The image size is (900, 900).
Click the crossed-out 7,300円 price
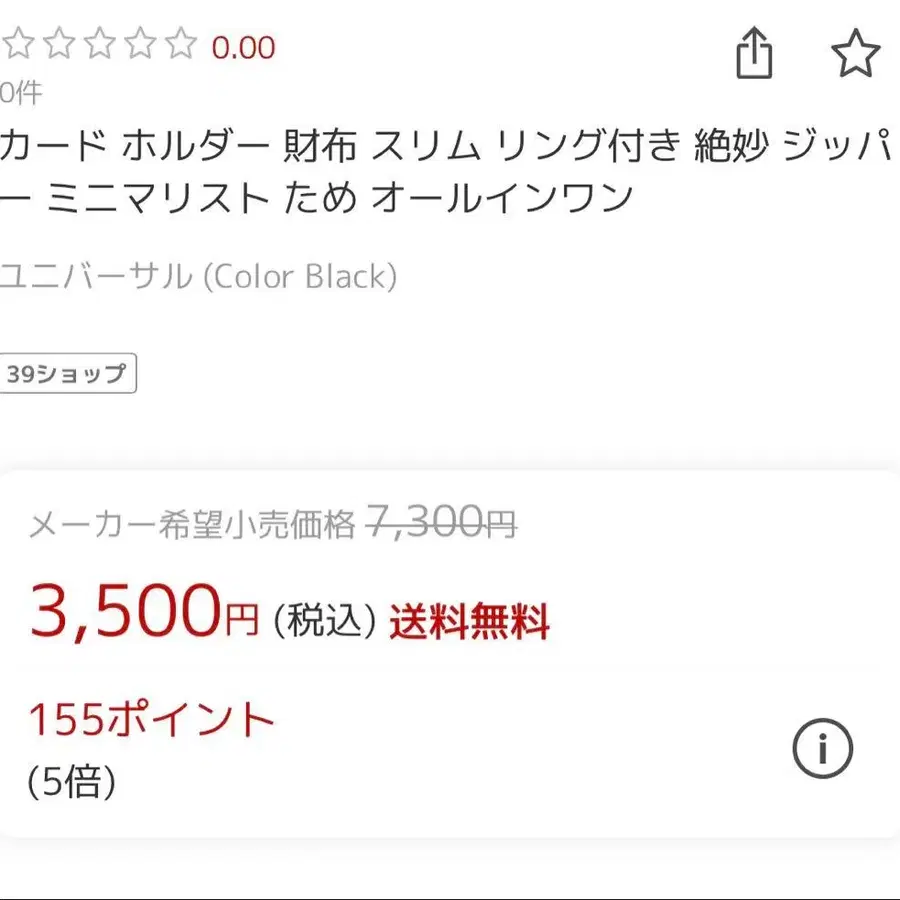[441, 522]
